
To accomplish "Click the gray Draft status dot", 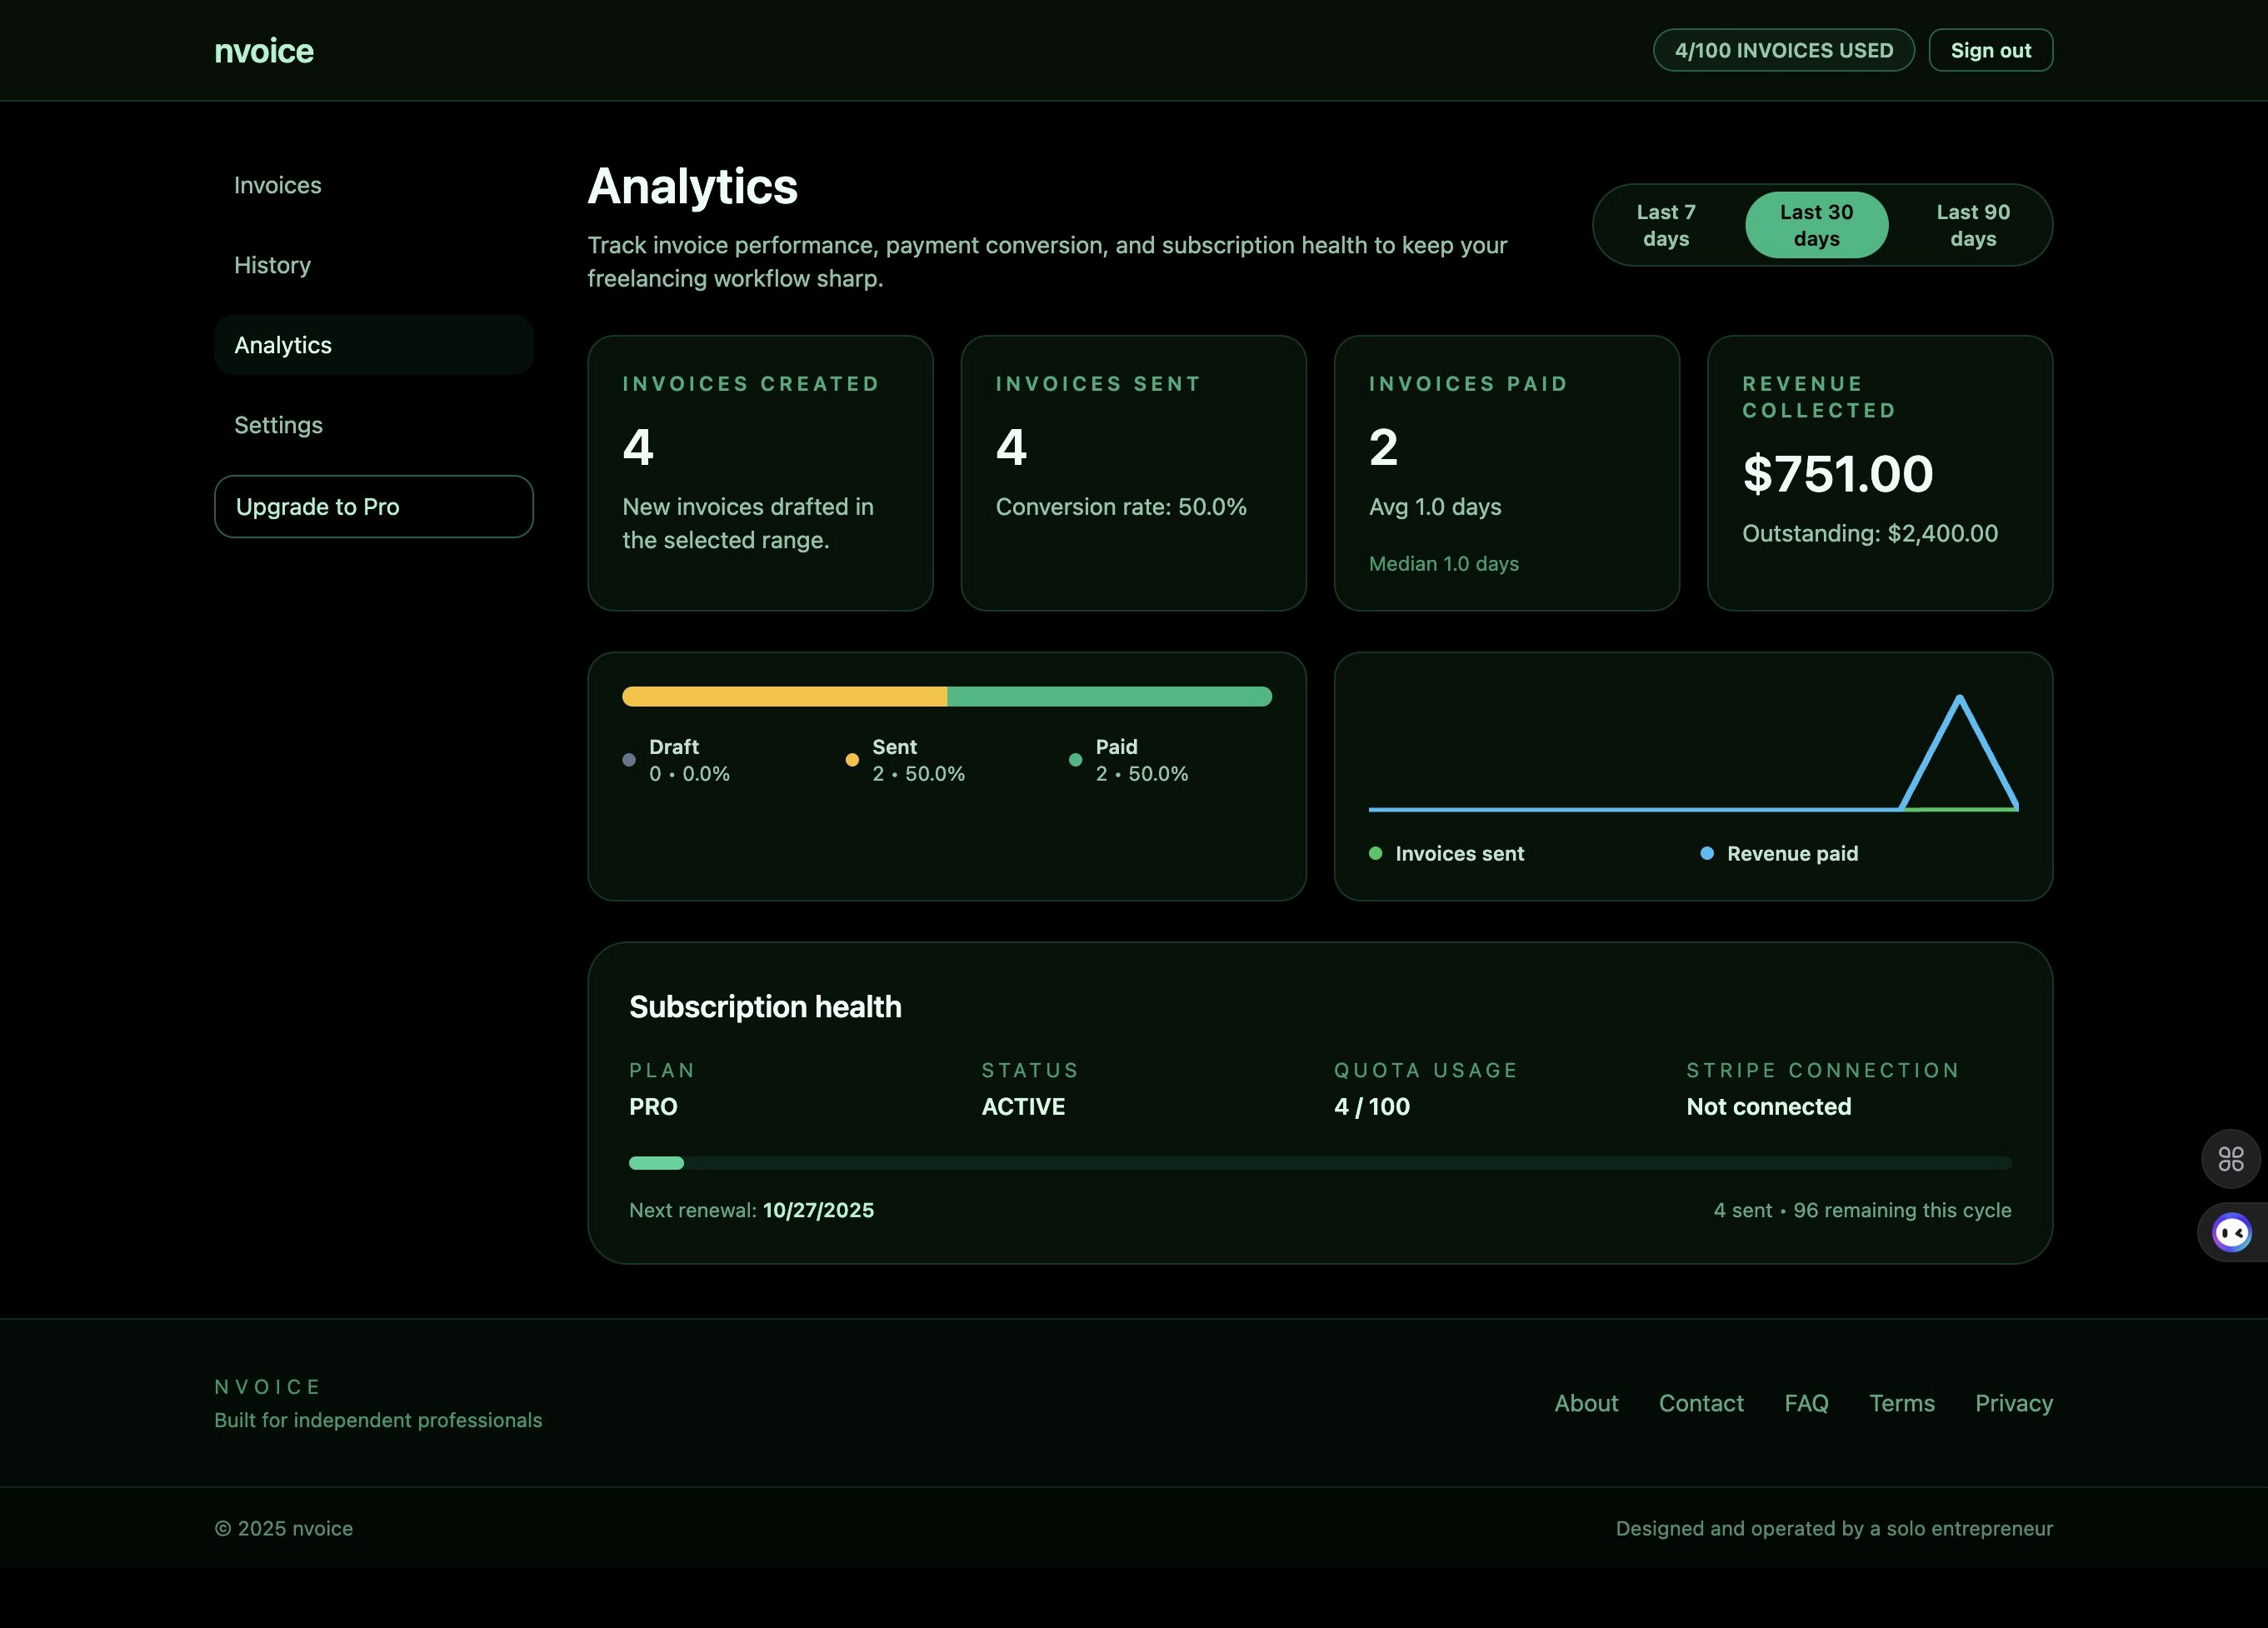I will [x=629, y=760].
